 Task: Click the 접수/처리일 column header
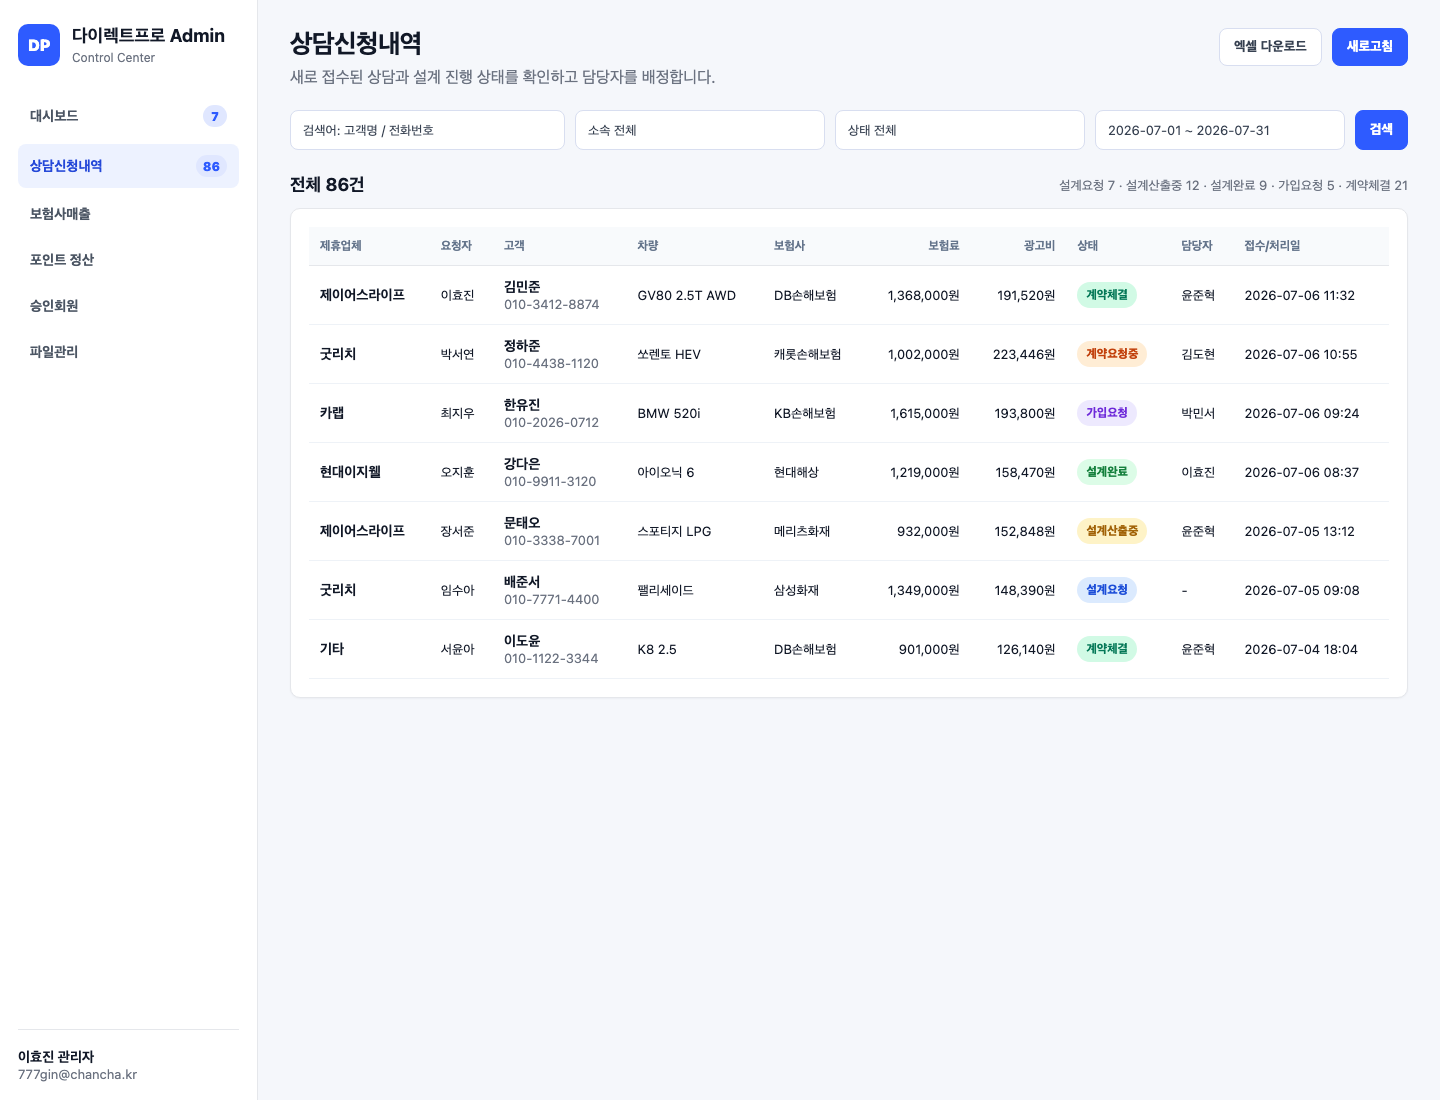(x=1272, y=246)
